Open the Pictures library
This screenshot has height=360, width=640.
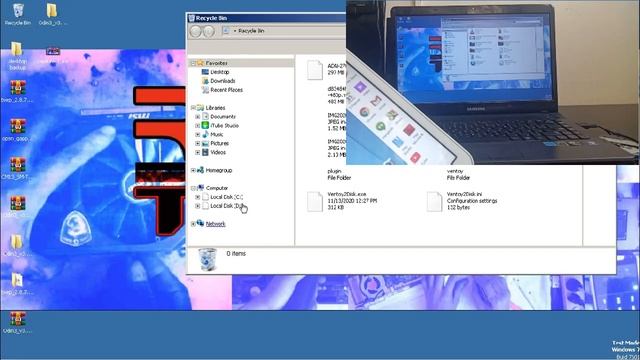(x=220, y=144)
